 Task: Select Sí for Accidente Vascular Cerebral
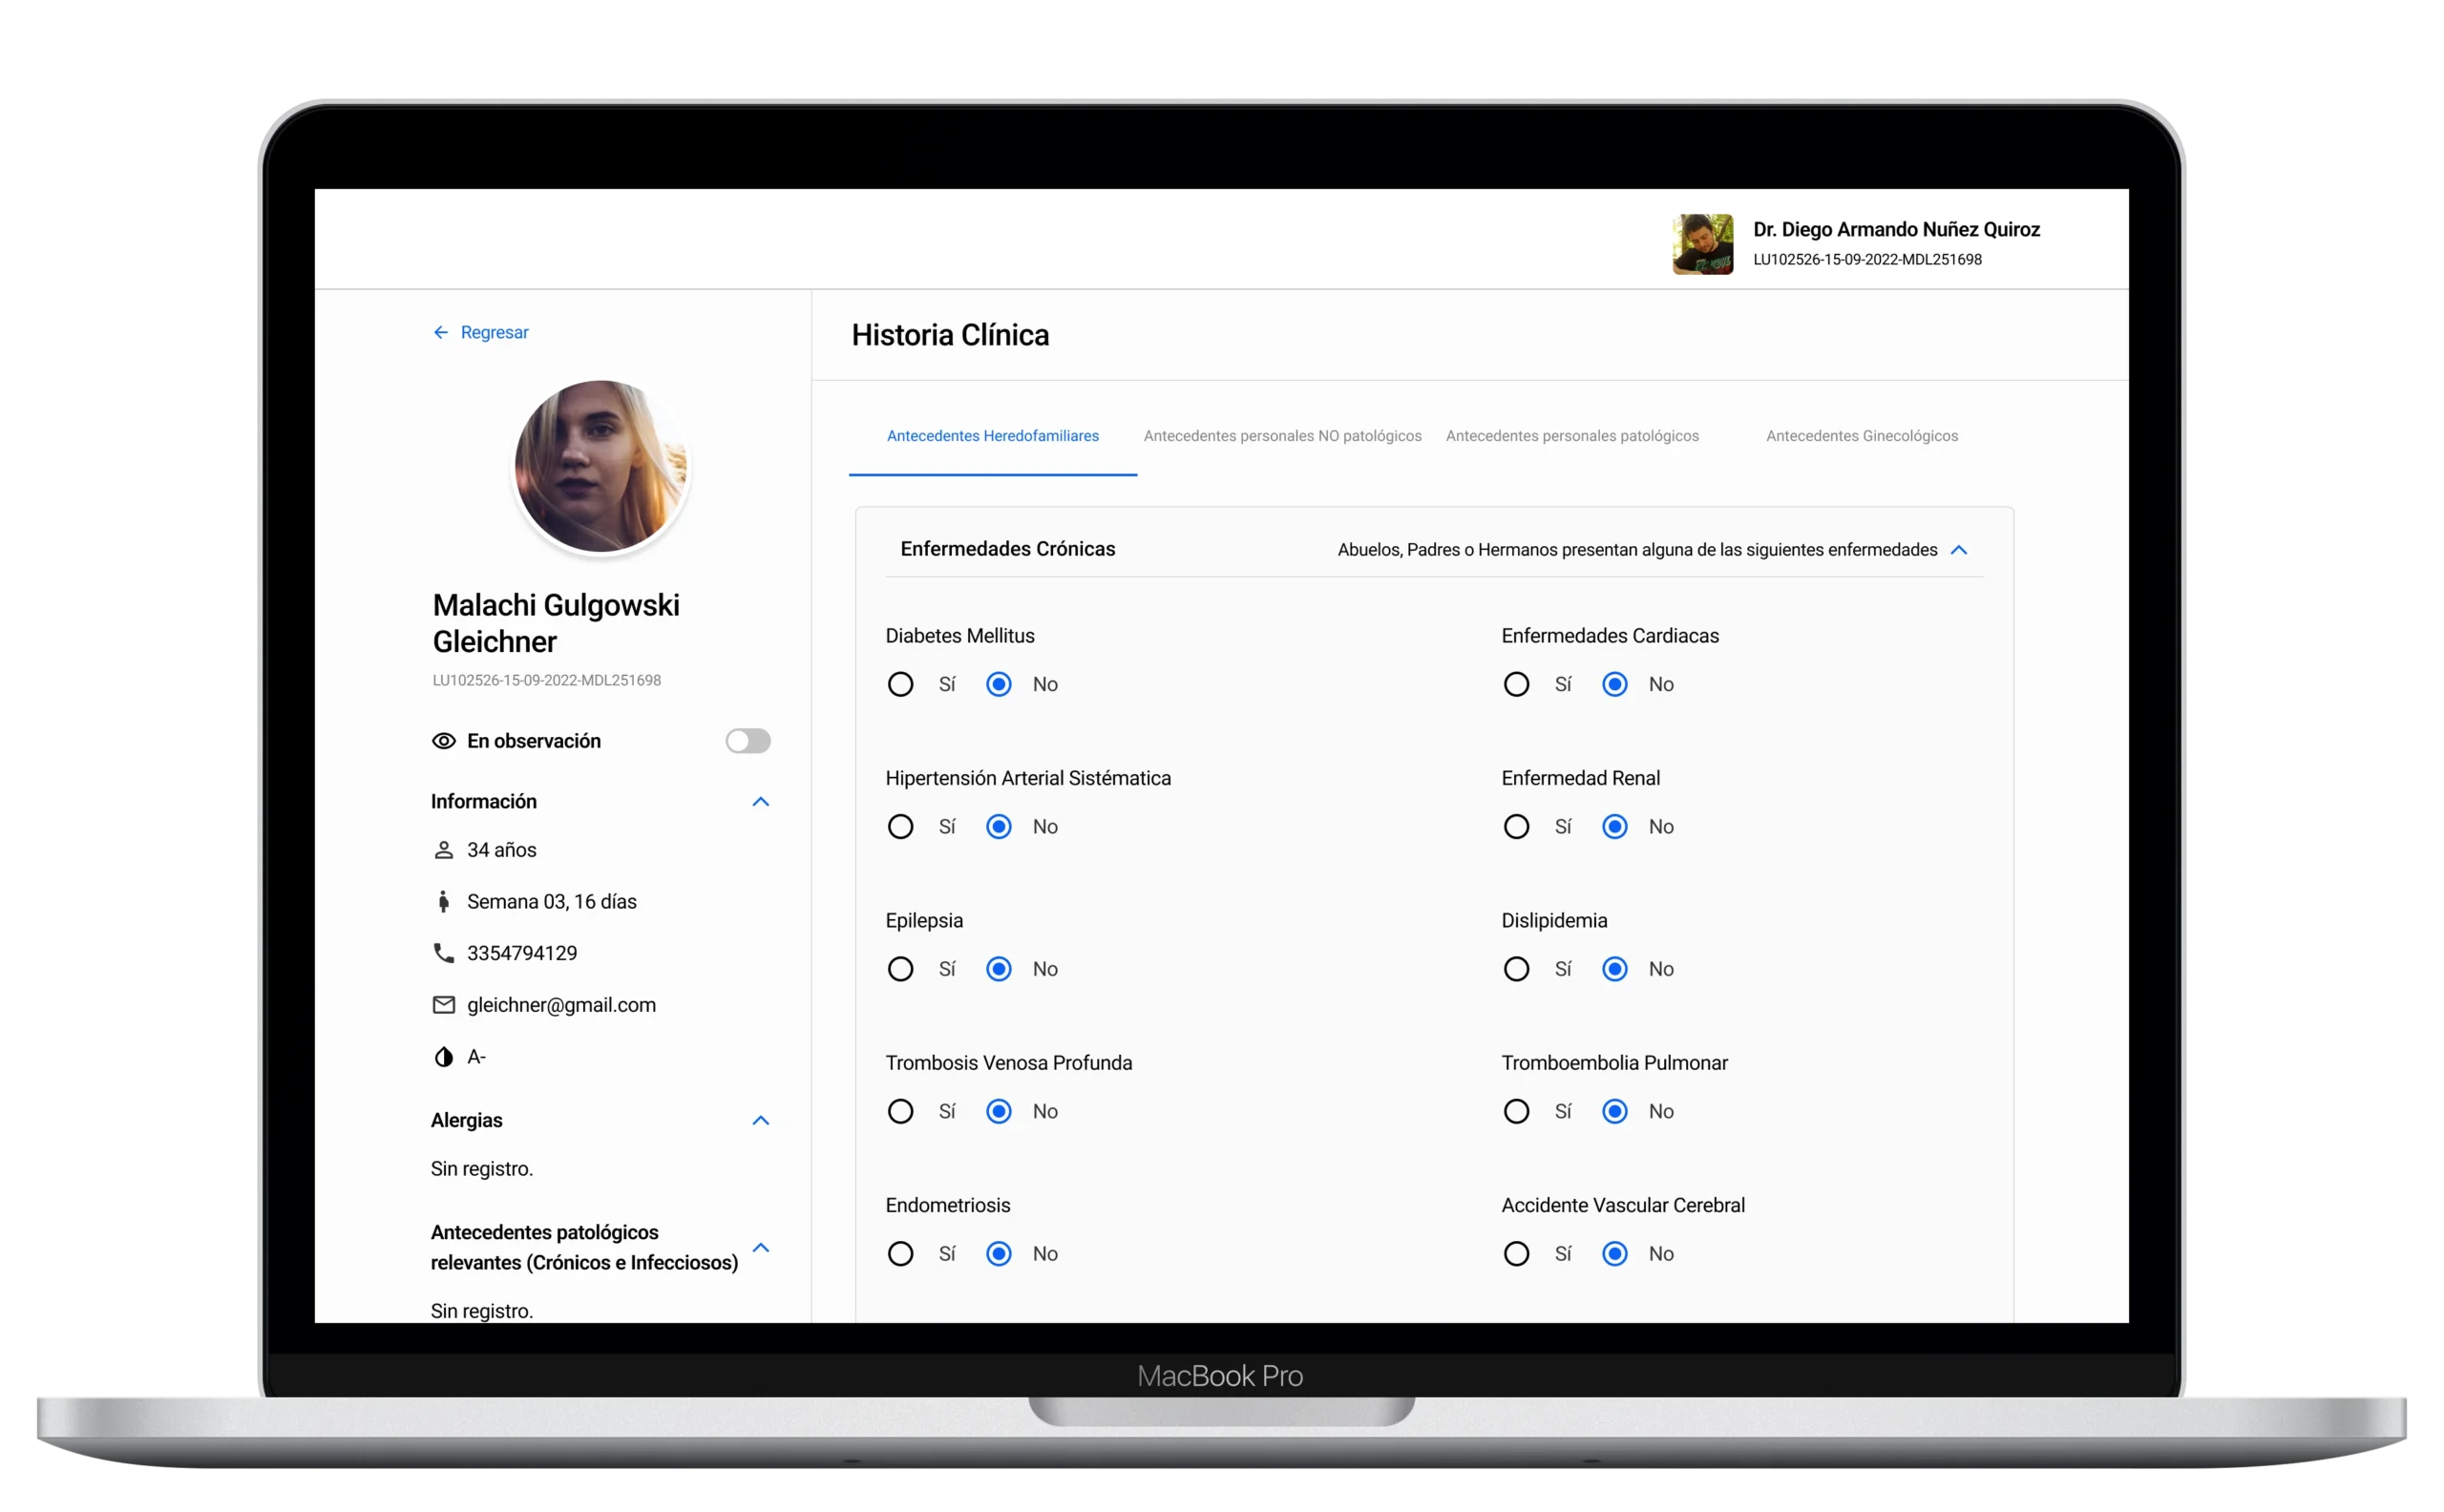tap(1516, 1253)
